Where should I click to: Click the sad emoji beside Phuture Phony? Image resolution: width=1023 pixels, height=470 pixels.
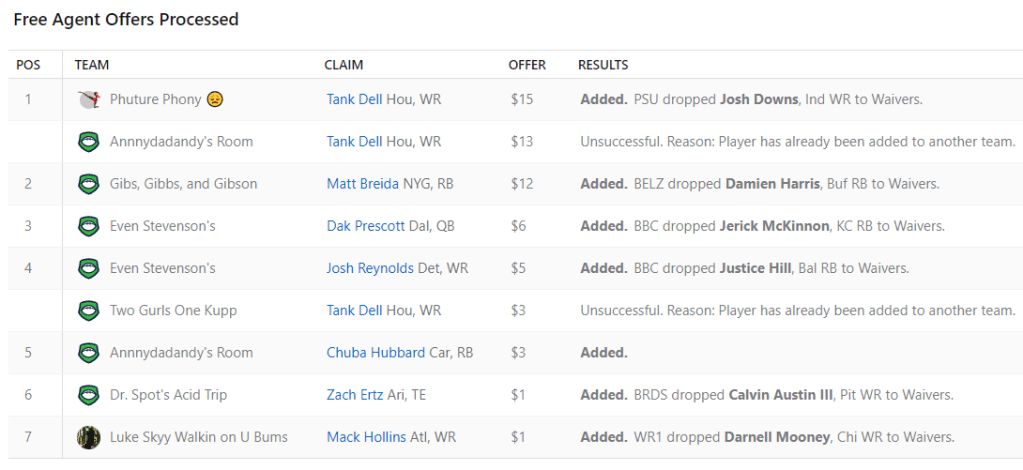215,100
